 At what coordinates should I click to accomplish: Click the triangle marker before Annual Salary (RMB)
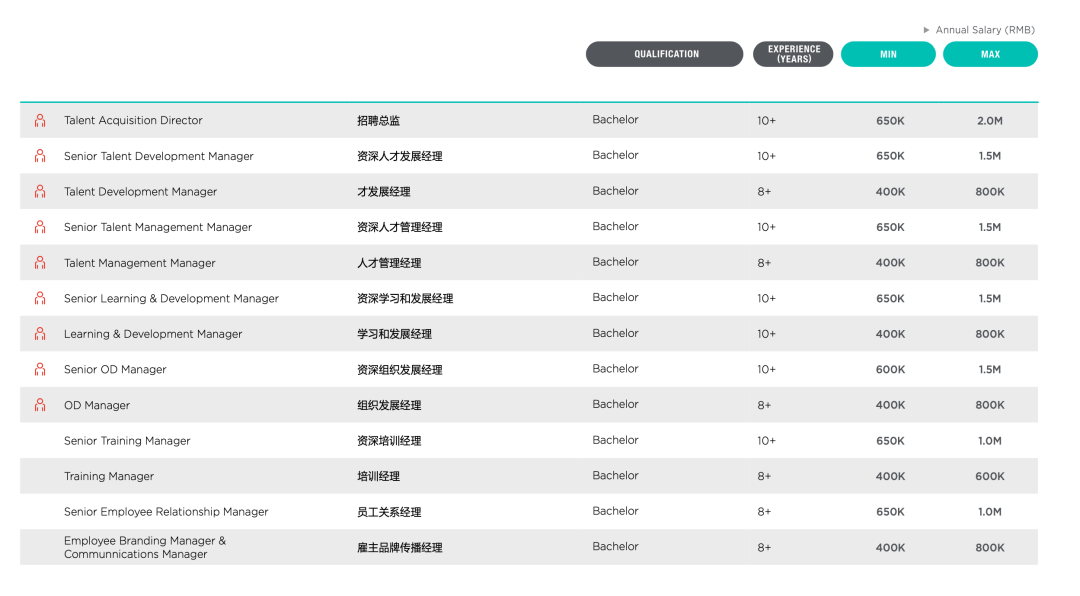(926, 30)
